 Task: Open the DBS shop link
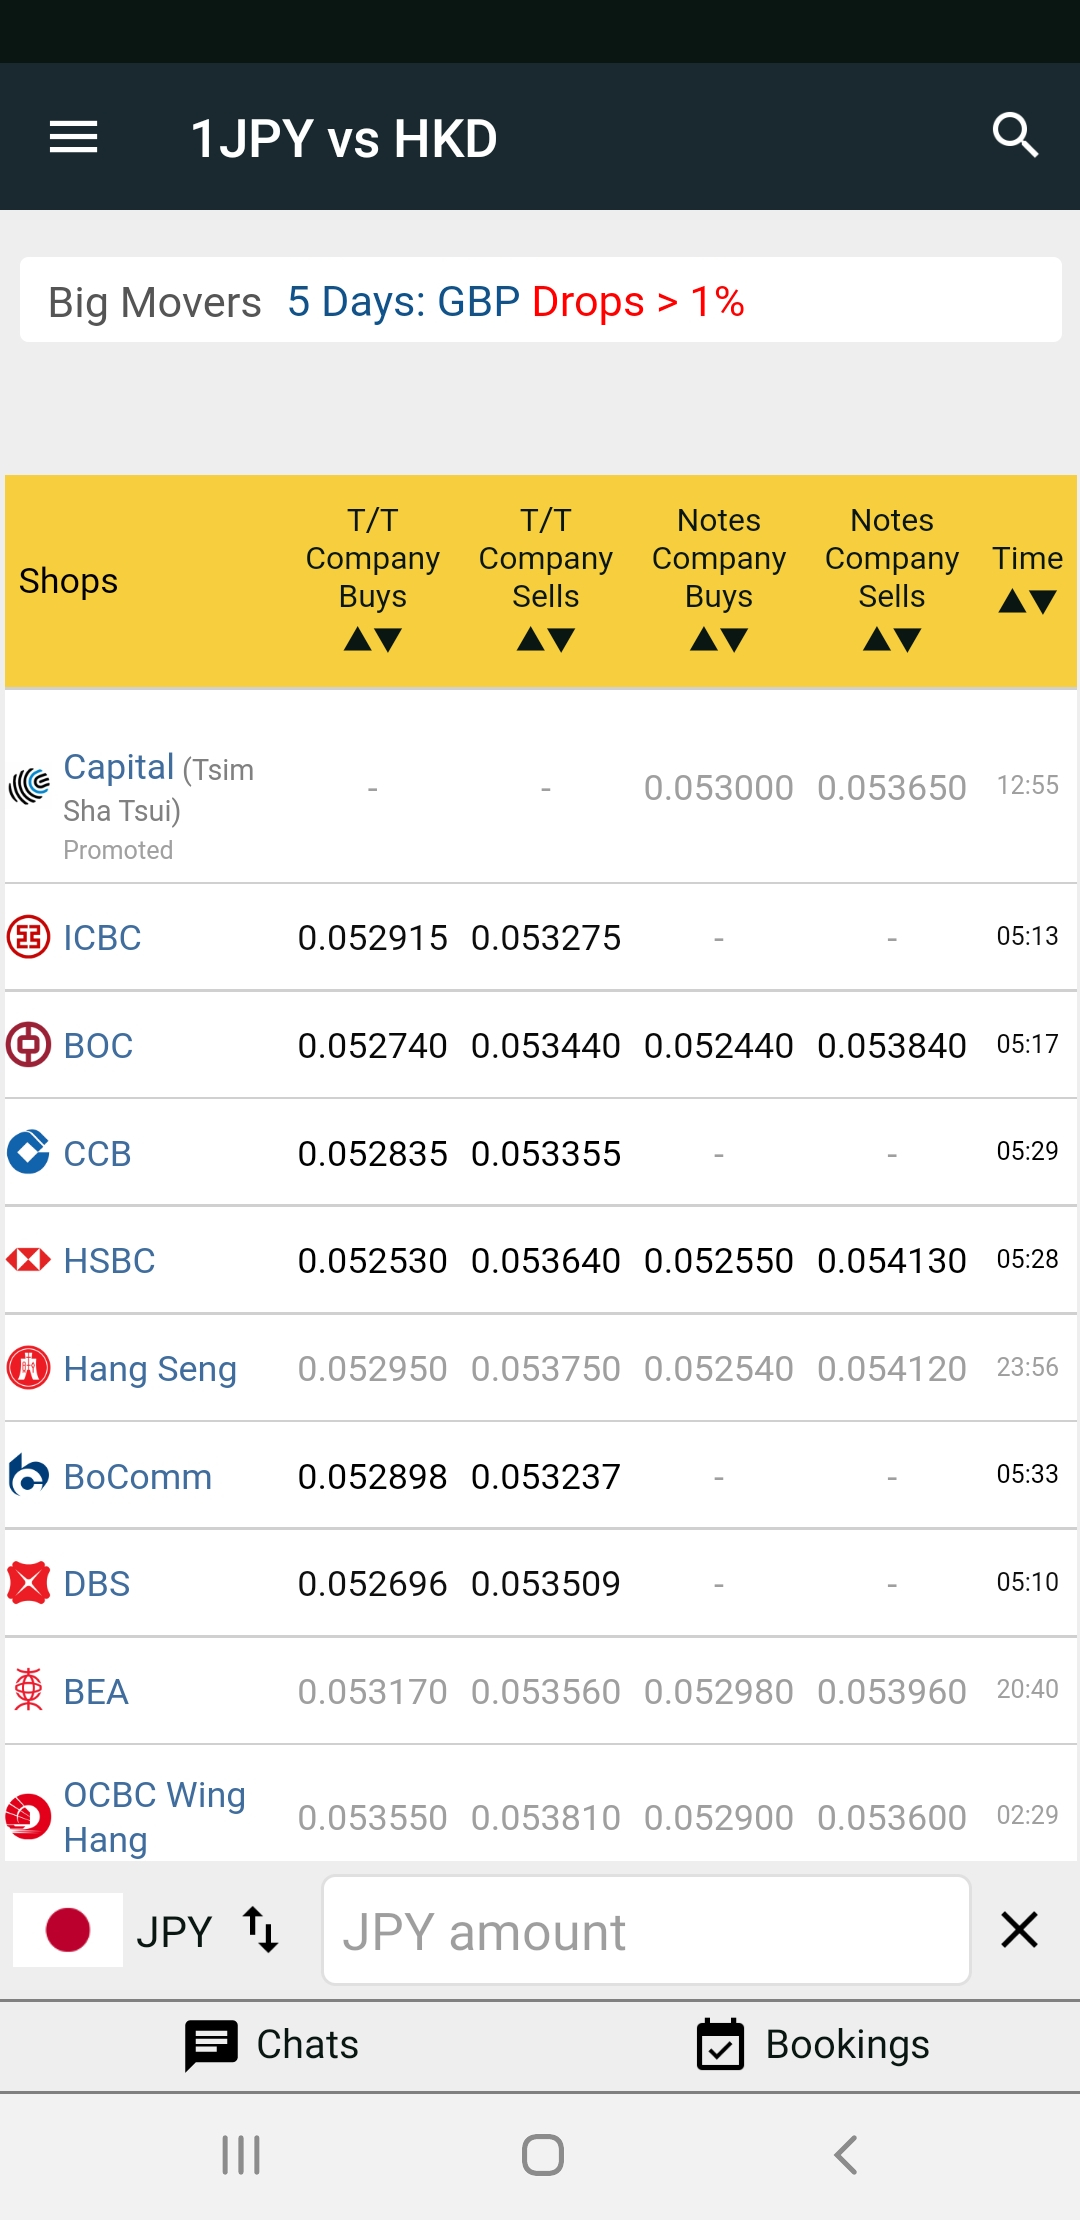(97, 1584)
